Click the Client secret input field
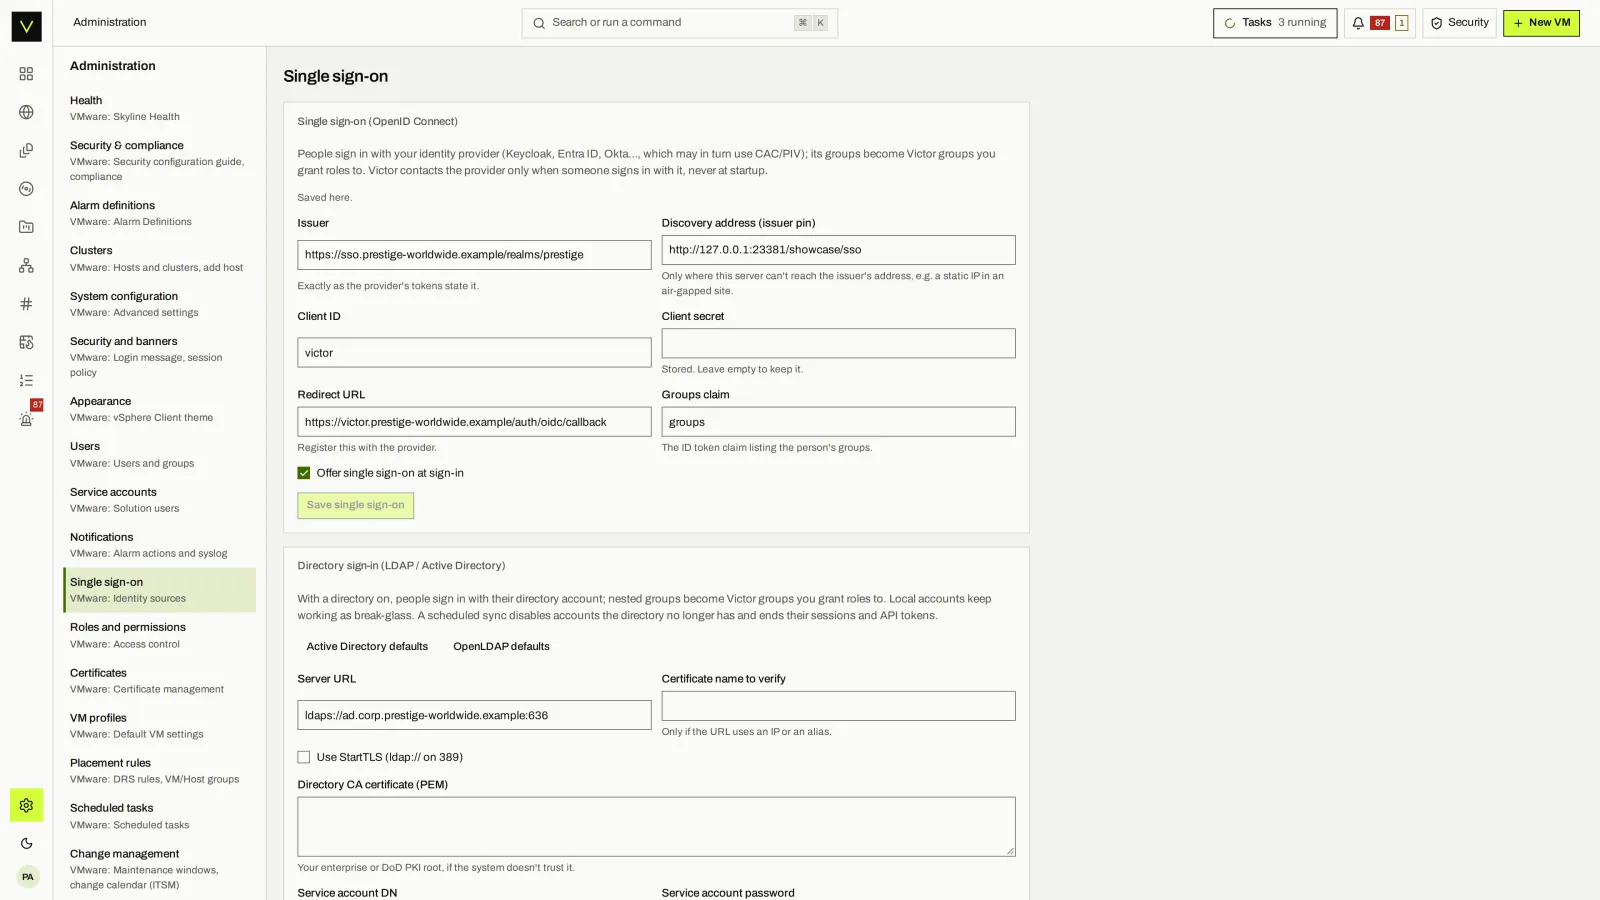Screen dimensions: 1600x900 838,343
